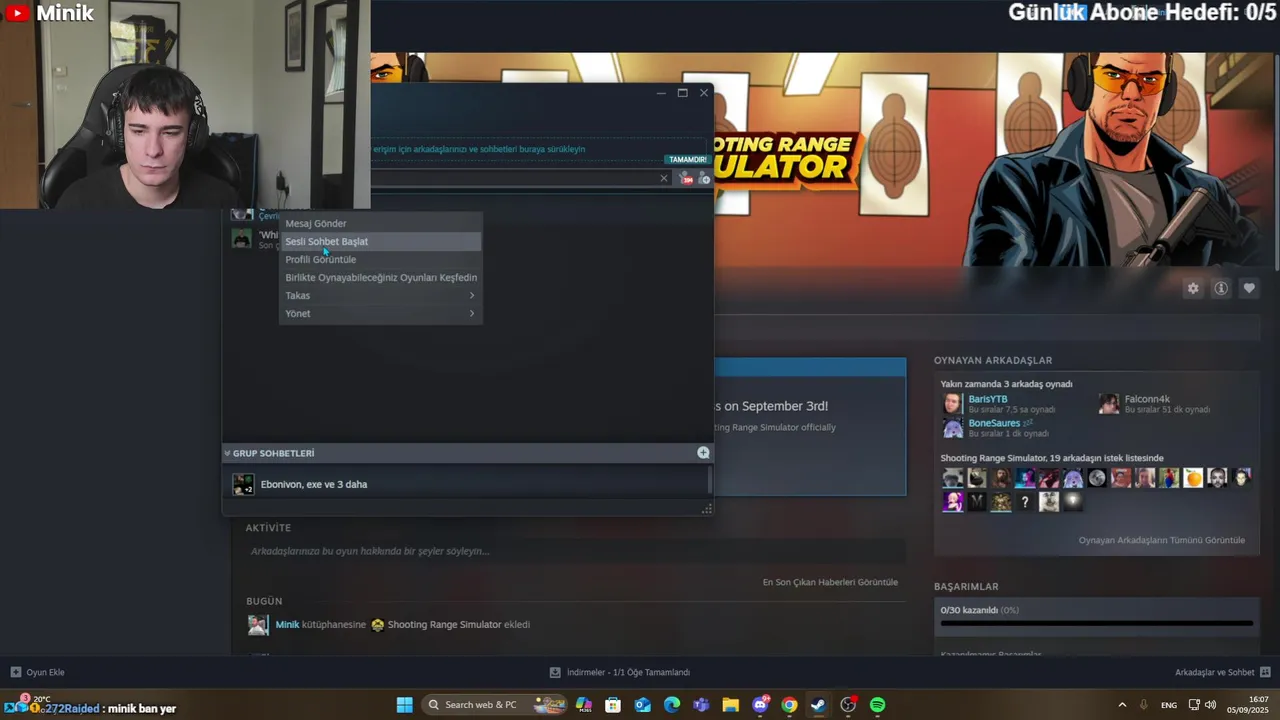Click En Son Çıkan Haberleri Görüntüle link

click(x=830, y=582)
